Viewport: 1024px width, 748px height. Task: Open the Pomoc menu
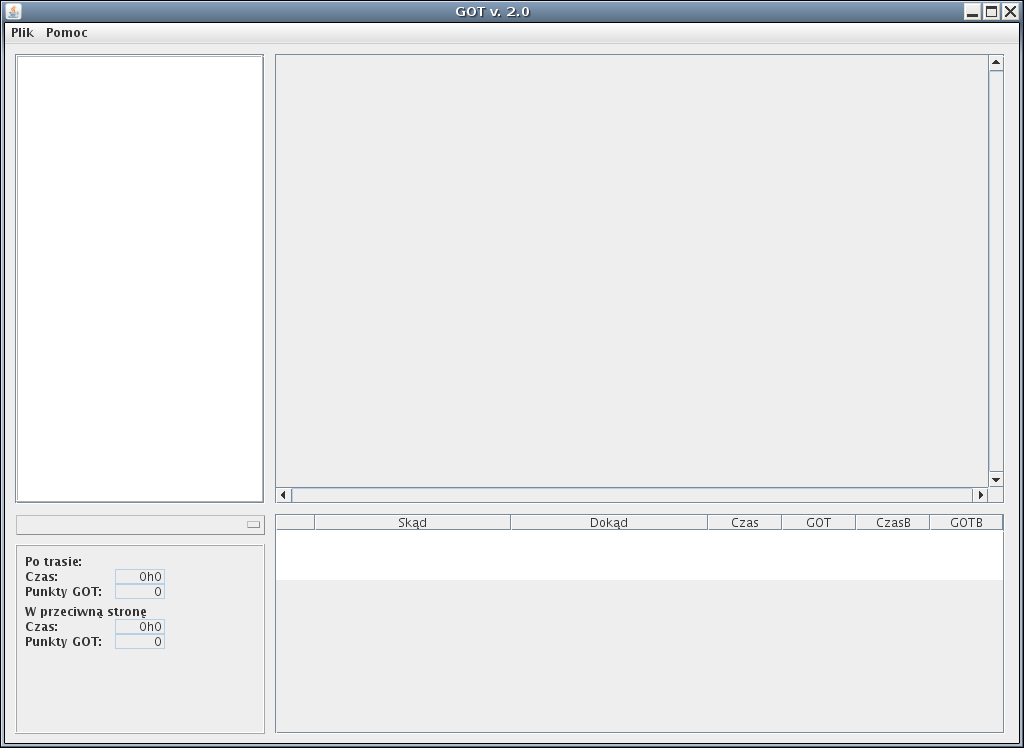click(67, 33)
